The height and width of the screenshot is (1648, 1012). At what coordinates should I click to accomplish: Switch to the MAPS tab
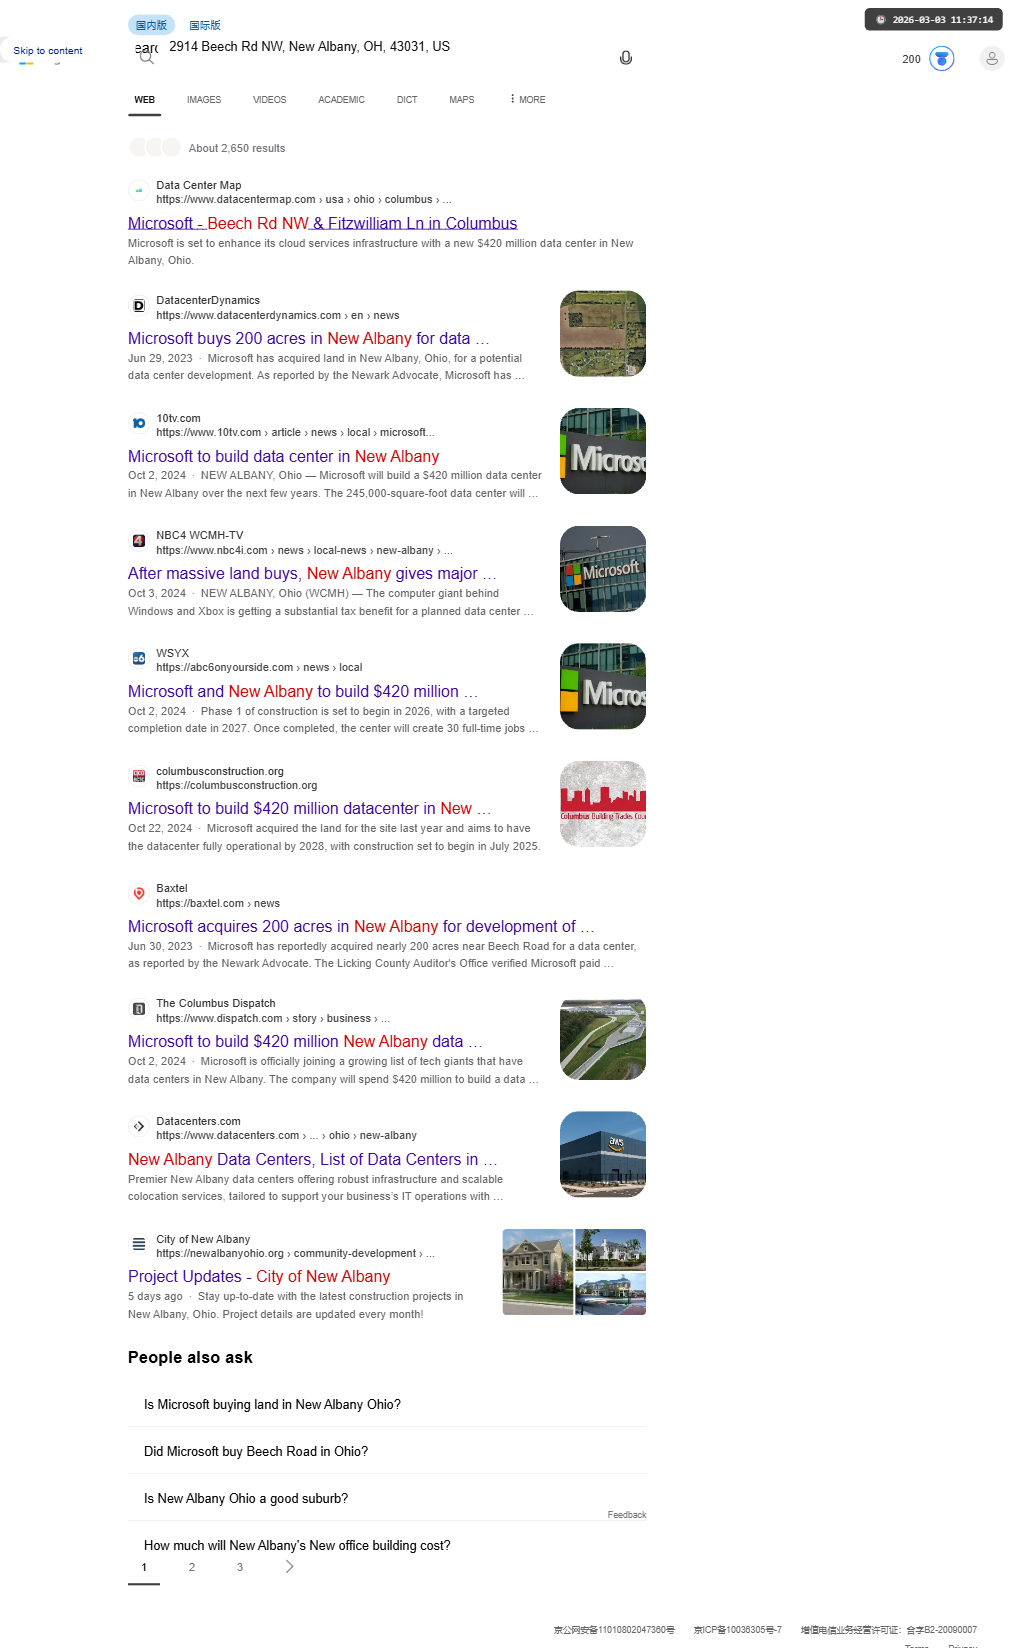(x=462, y=100)
